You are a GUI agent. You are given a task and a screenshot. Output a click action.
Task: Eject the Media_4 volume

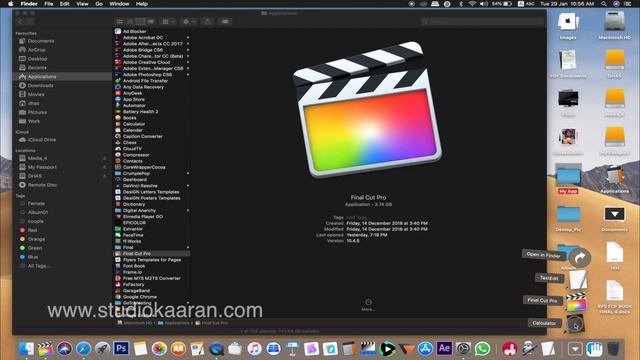pos(104,158)
